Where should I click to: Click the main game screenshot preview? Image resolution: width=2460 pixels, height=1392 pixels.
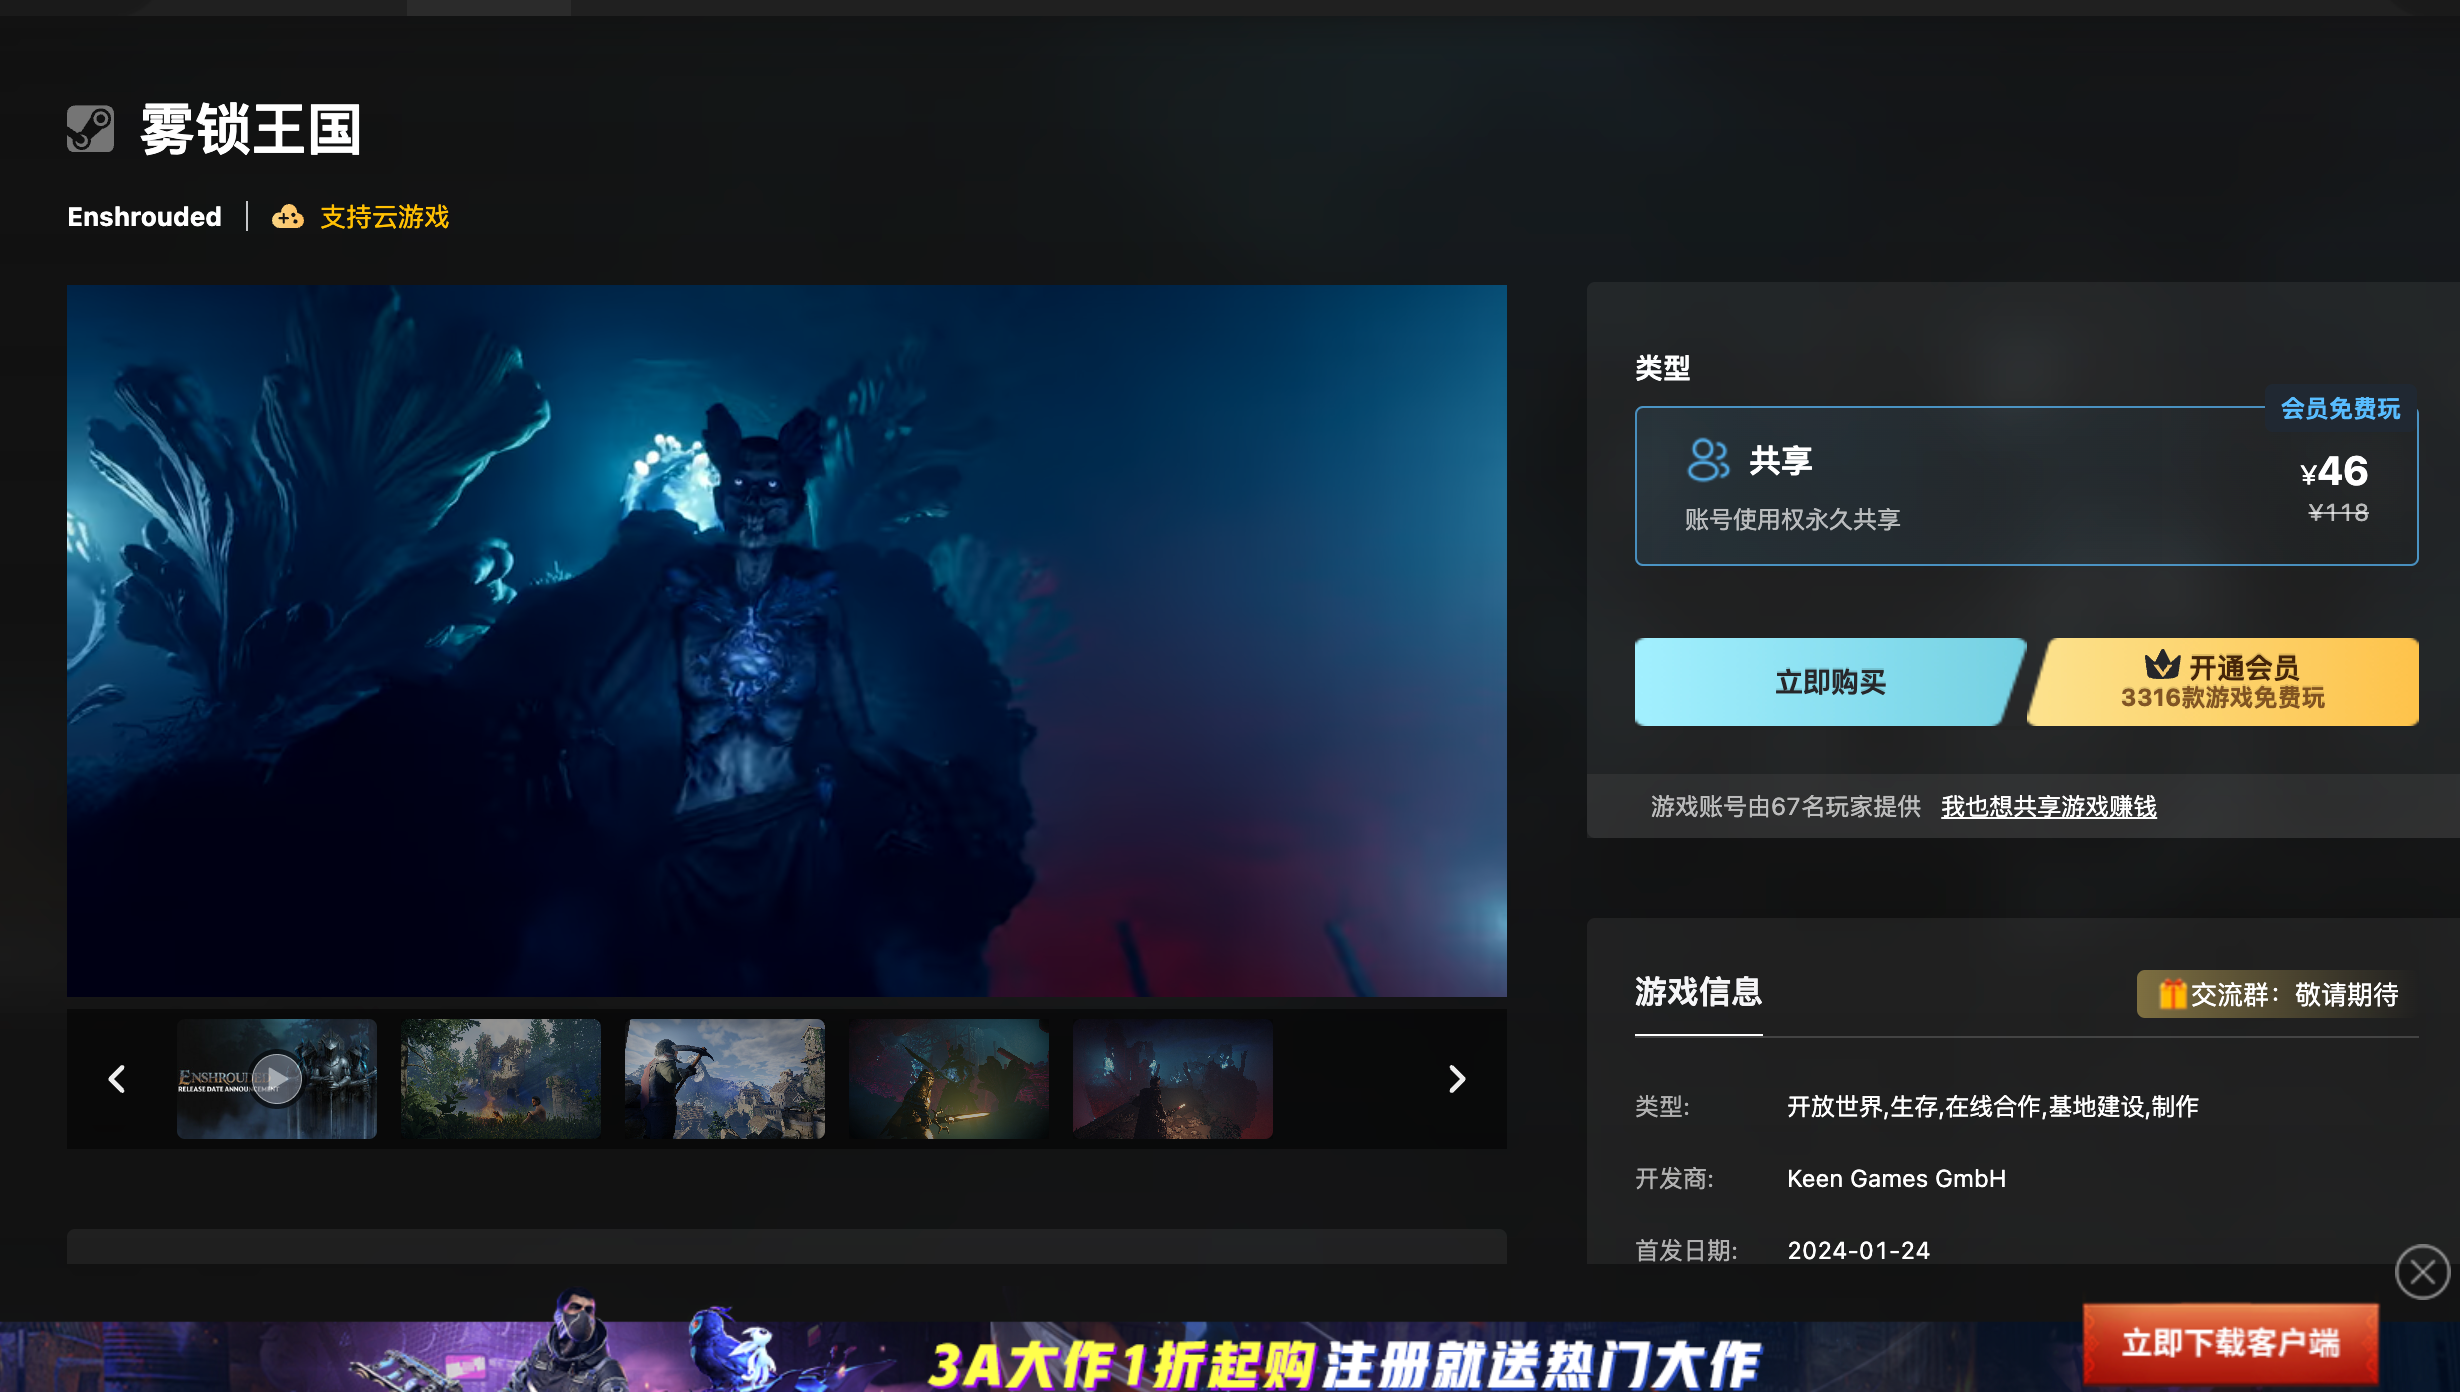click(787, 640)
